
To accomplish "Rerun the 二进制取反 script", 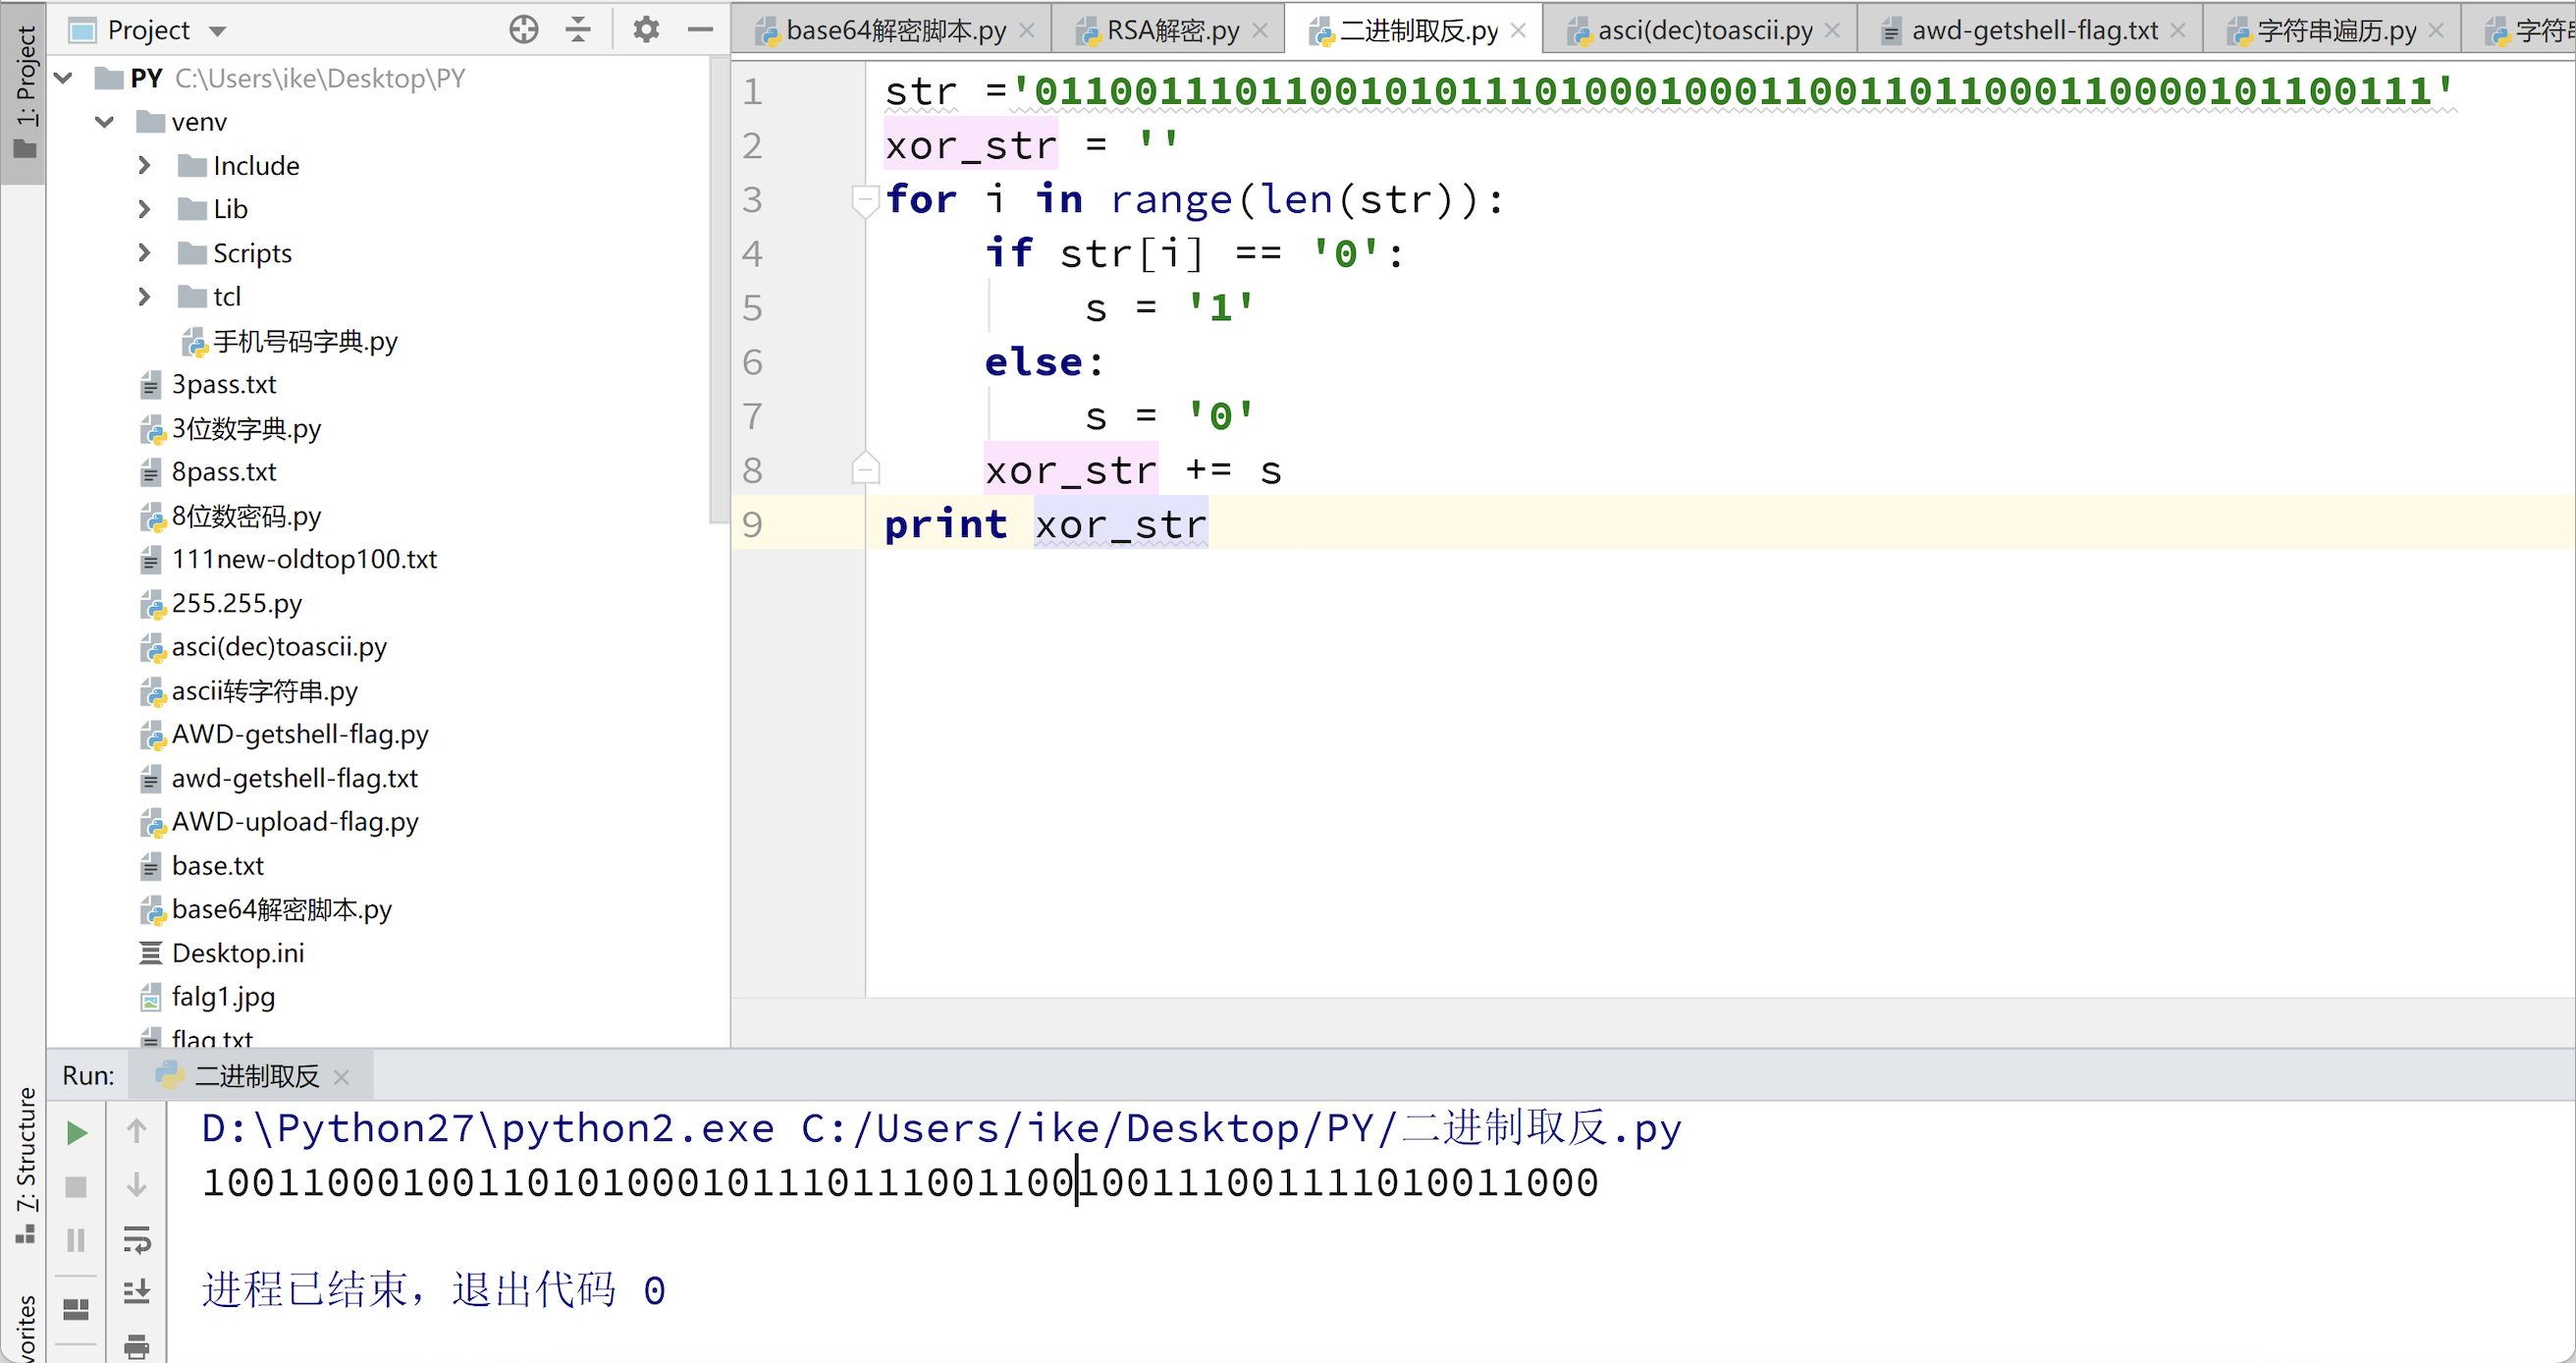I will click(x=77, y=1132).
